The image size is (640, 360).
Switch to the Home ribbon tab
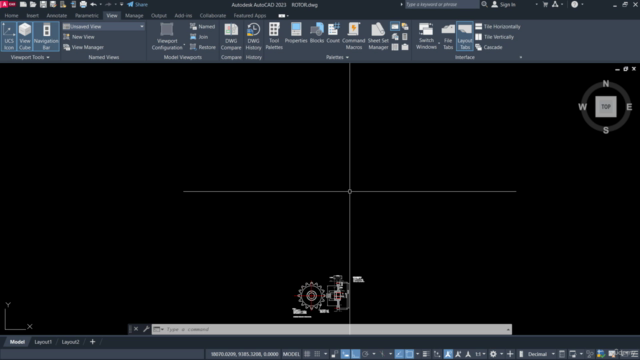[x=11, y=16]
